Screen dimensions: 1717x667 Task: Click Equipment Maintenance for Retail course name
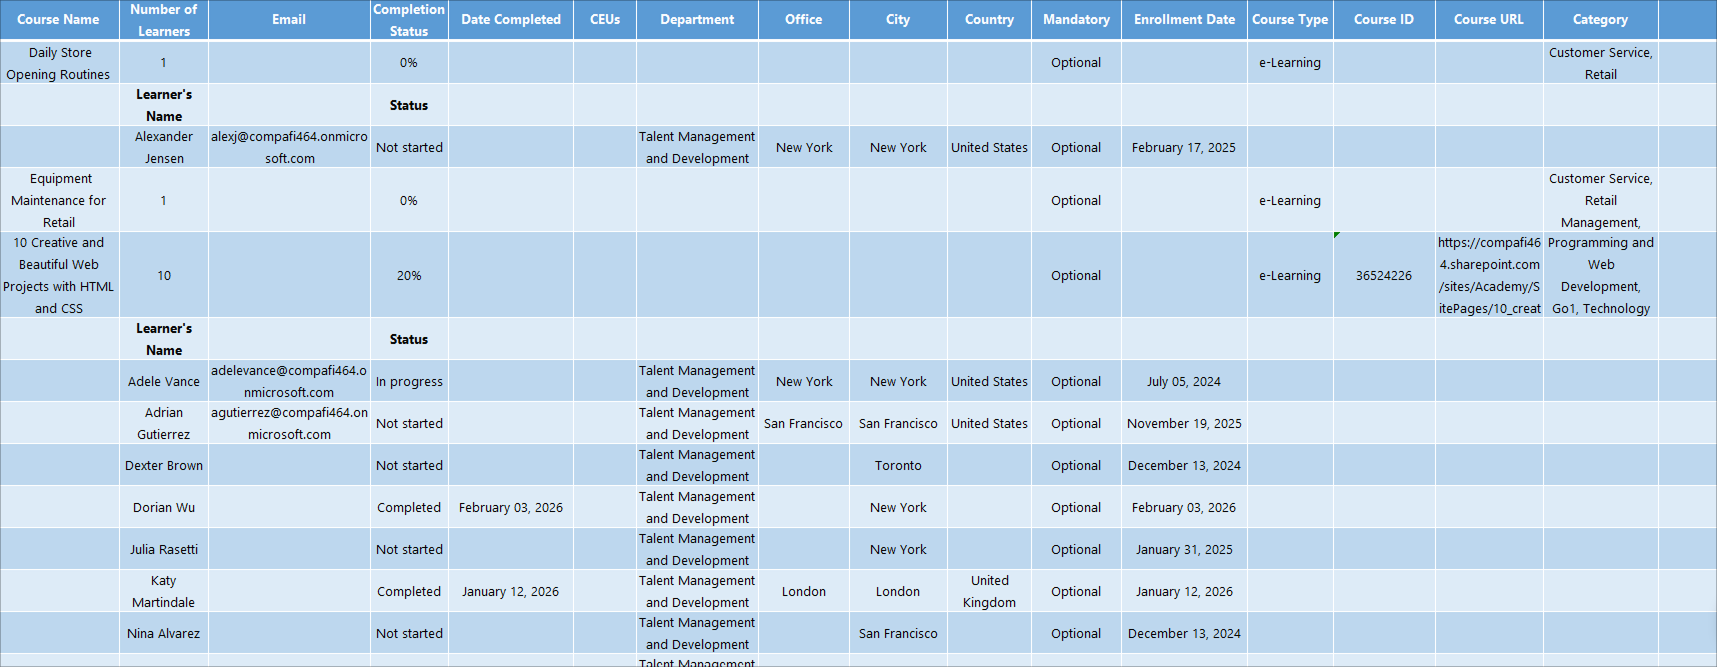tap(59, 200)
